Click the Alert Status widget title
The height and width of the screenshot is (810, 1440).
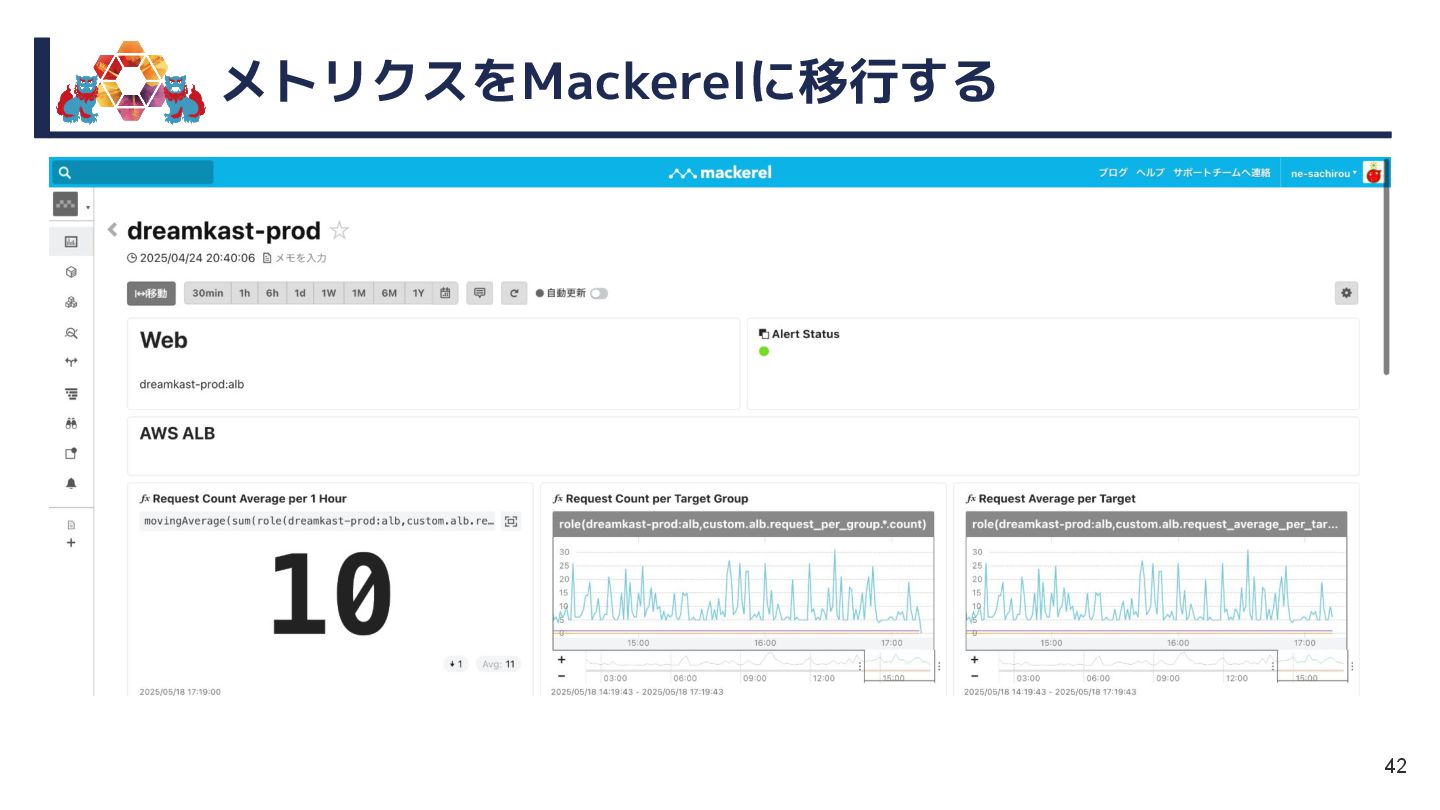(x=806, y=334)
